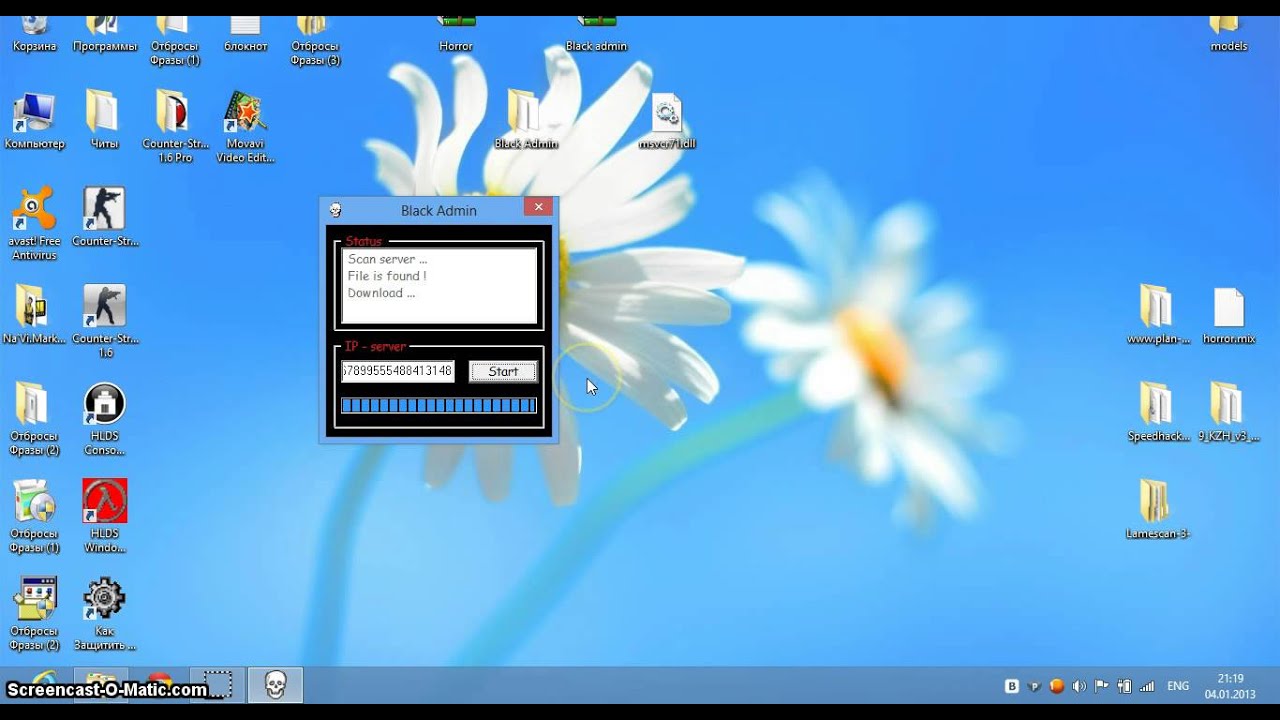This screenshot has height=720, width=1280.
Task: Click the dashed-rectangle screen recorder taskbar button
Action: (x=217, y=685)
